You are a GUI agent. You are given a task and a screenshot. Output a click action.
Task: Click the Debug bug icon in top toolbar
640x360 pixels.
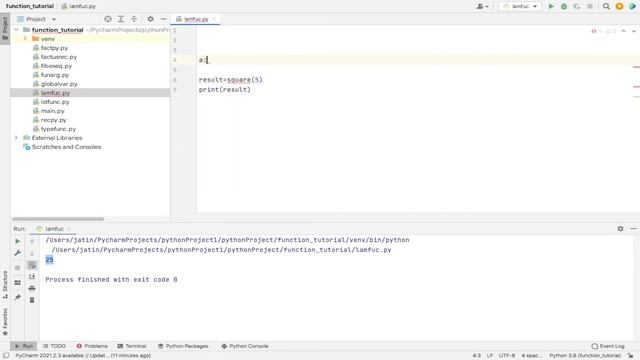point(564,6)
